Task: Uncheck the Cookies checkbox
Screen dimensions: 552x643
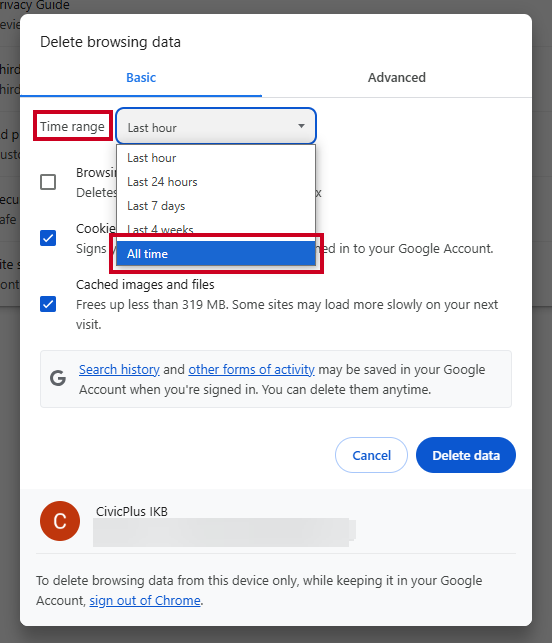Action: point(48,238)
